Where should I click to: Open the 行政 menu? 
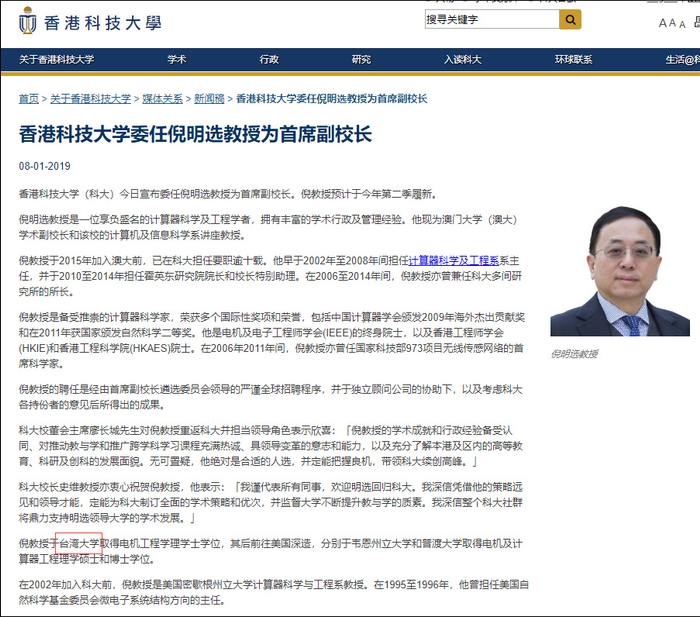click(x=269, y=59)
